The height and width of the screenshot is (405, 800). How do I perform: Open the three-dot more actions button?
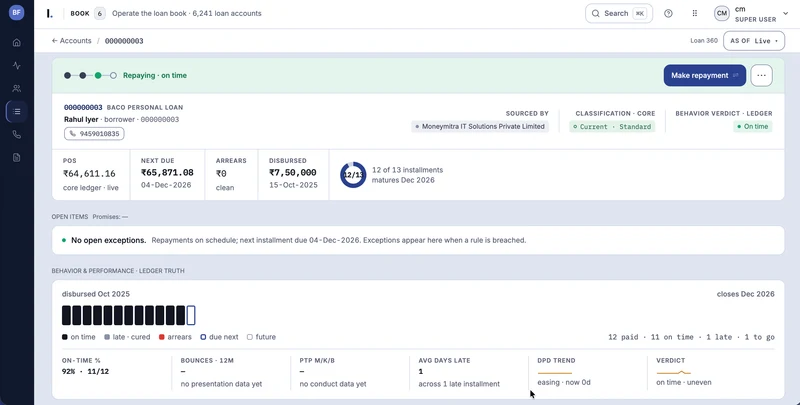761,75
